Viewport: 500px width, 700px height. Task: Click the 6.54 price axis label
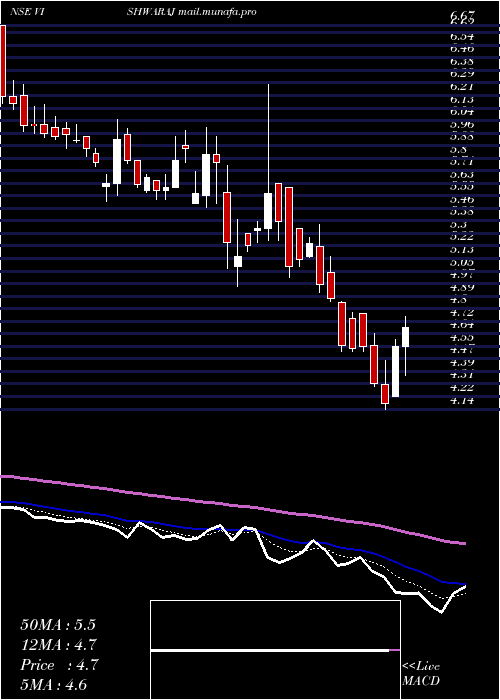tap(461, 36)
